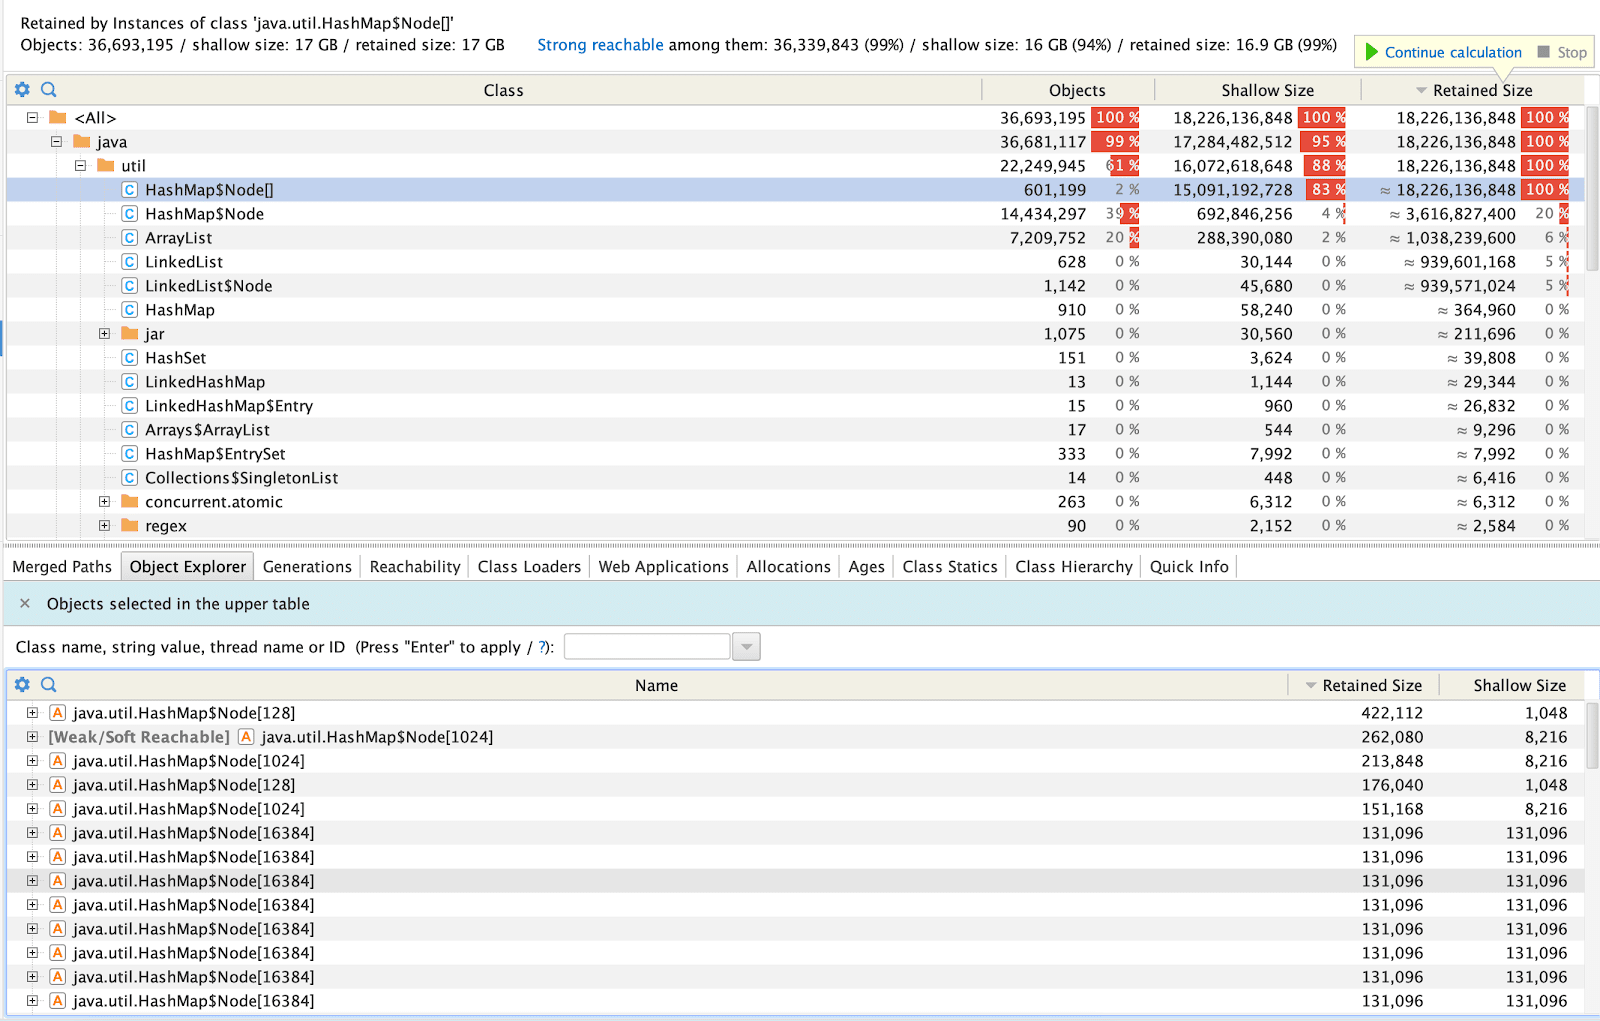
Task: Click the search magnifier icon in Class table header
Action: (x=48, y=90)
